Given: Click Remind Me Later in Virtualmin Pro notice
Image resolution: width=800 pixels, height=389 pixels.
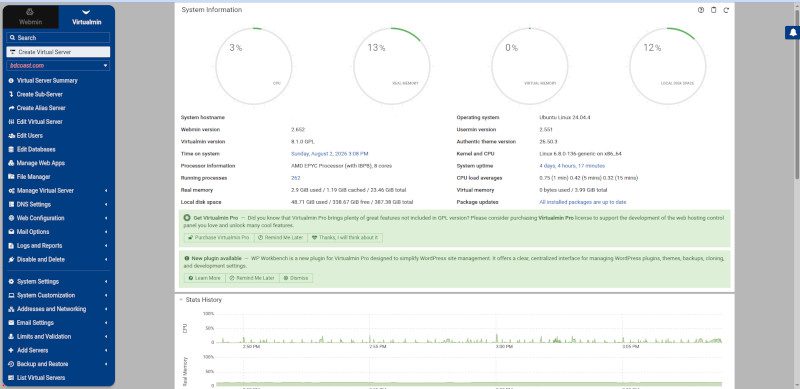Looking at the screenshot, I should [280, 238].
